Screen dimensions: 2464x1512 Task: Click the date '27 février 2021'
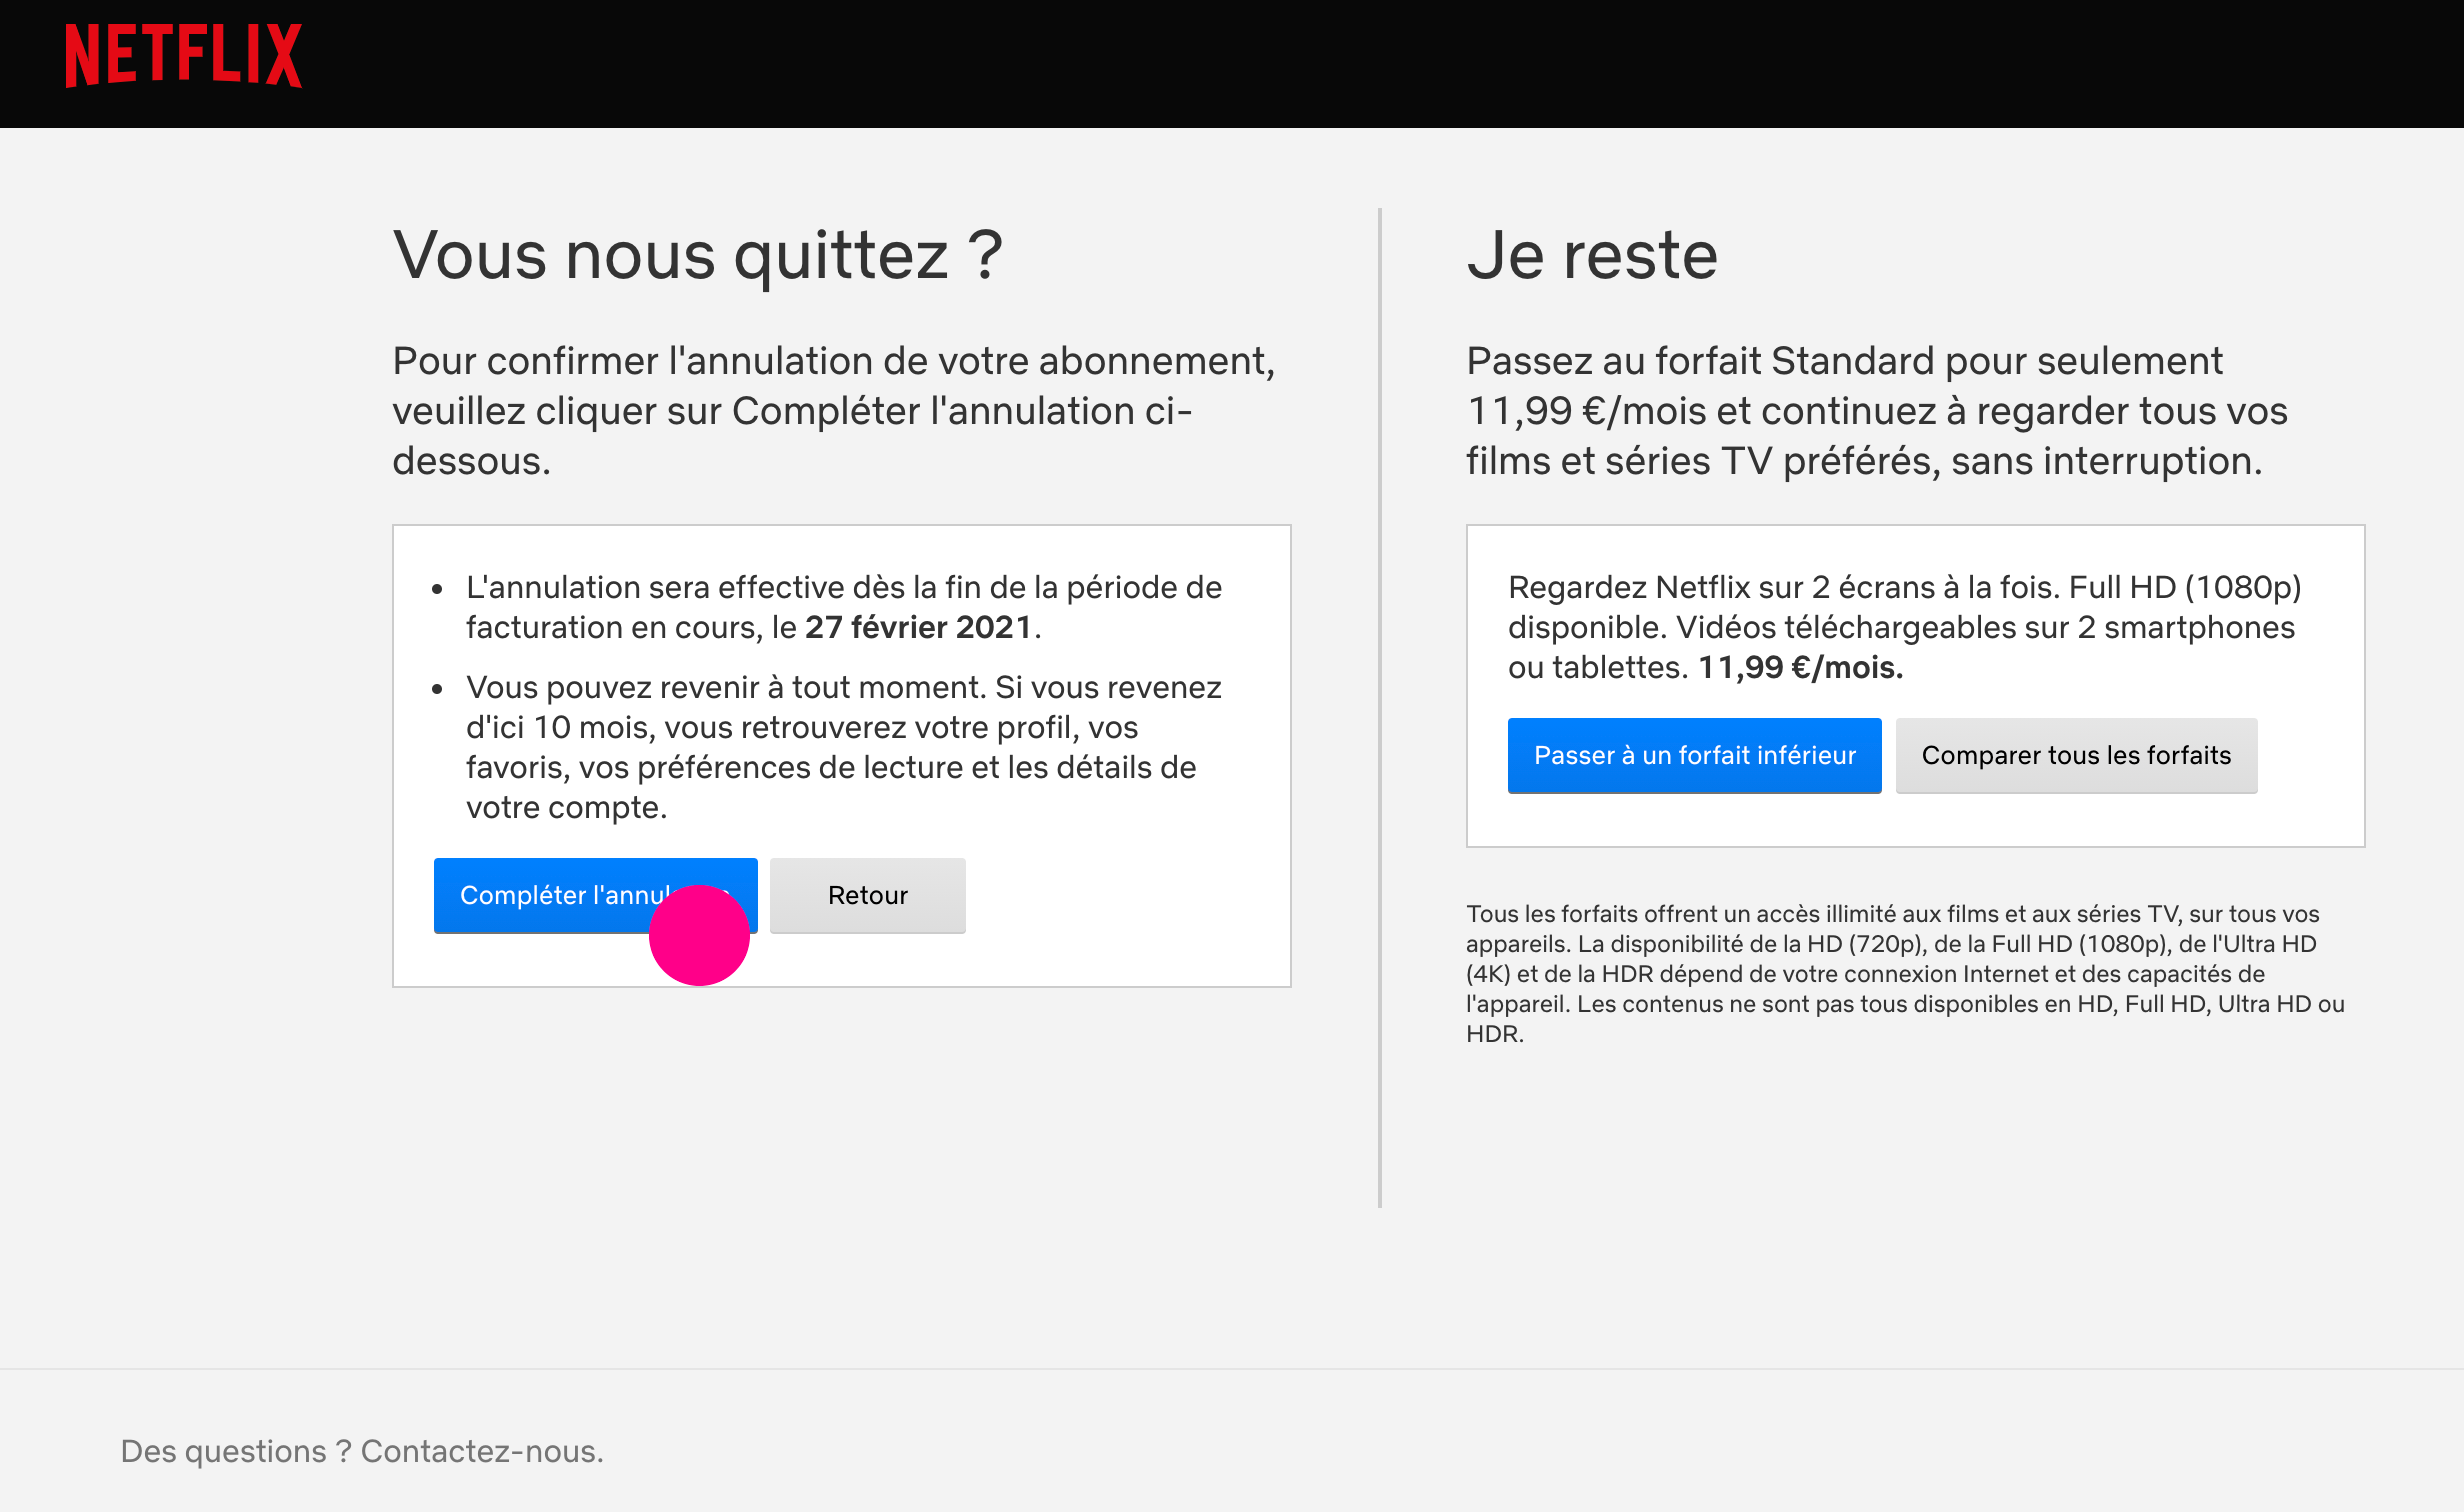(x=918, y=627)
